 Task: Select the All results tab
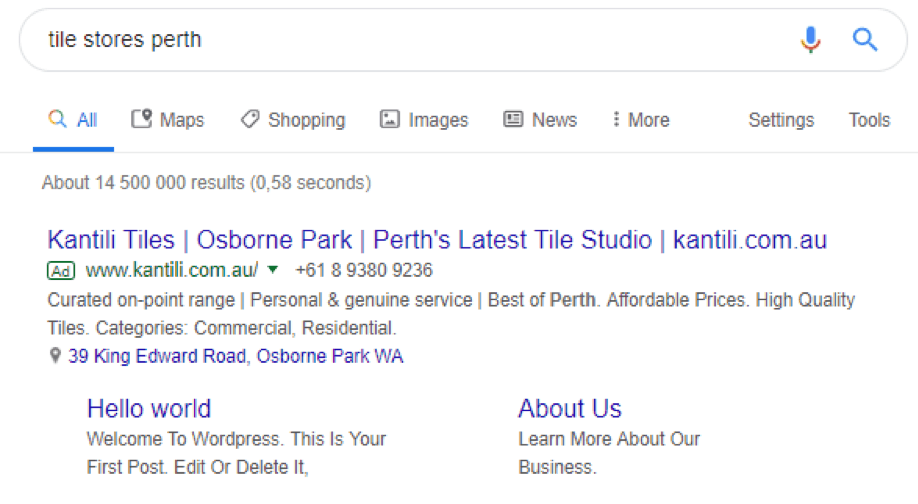point(73,120)
